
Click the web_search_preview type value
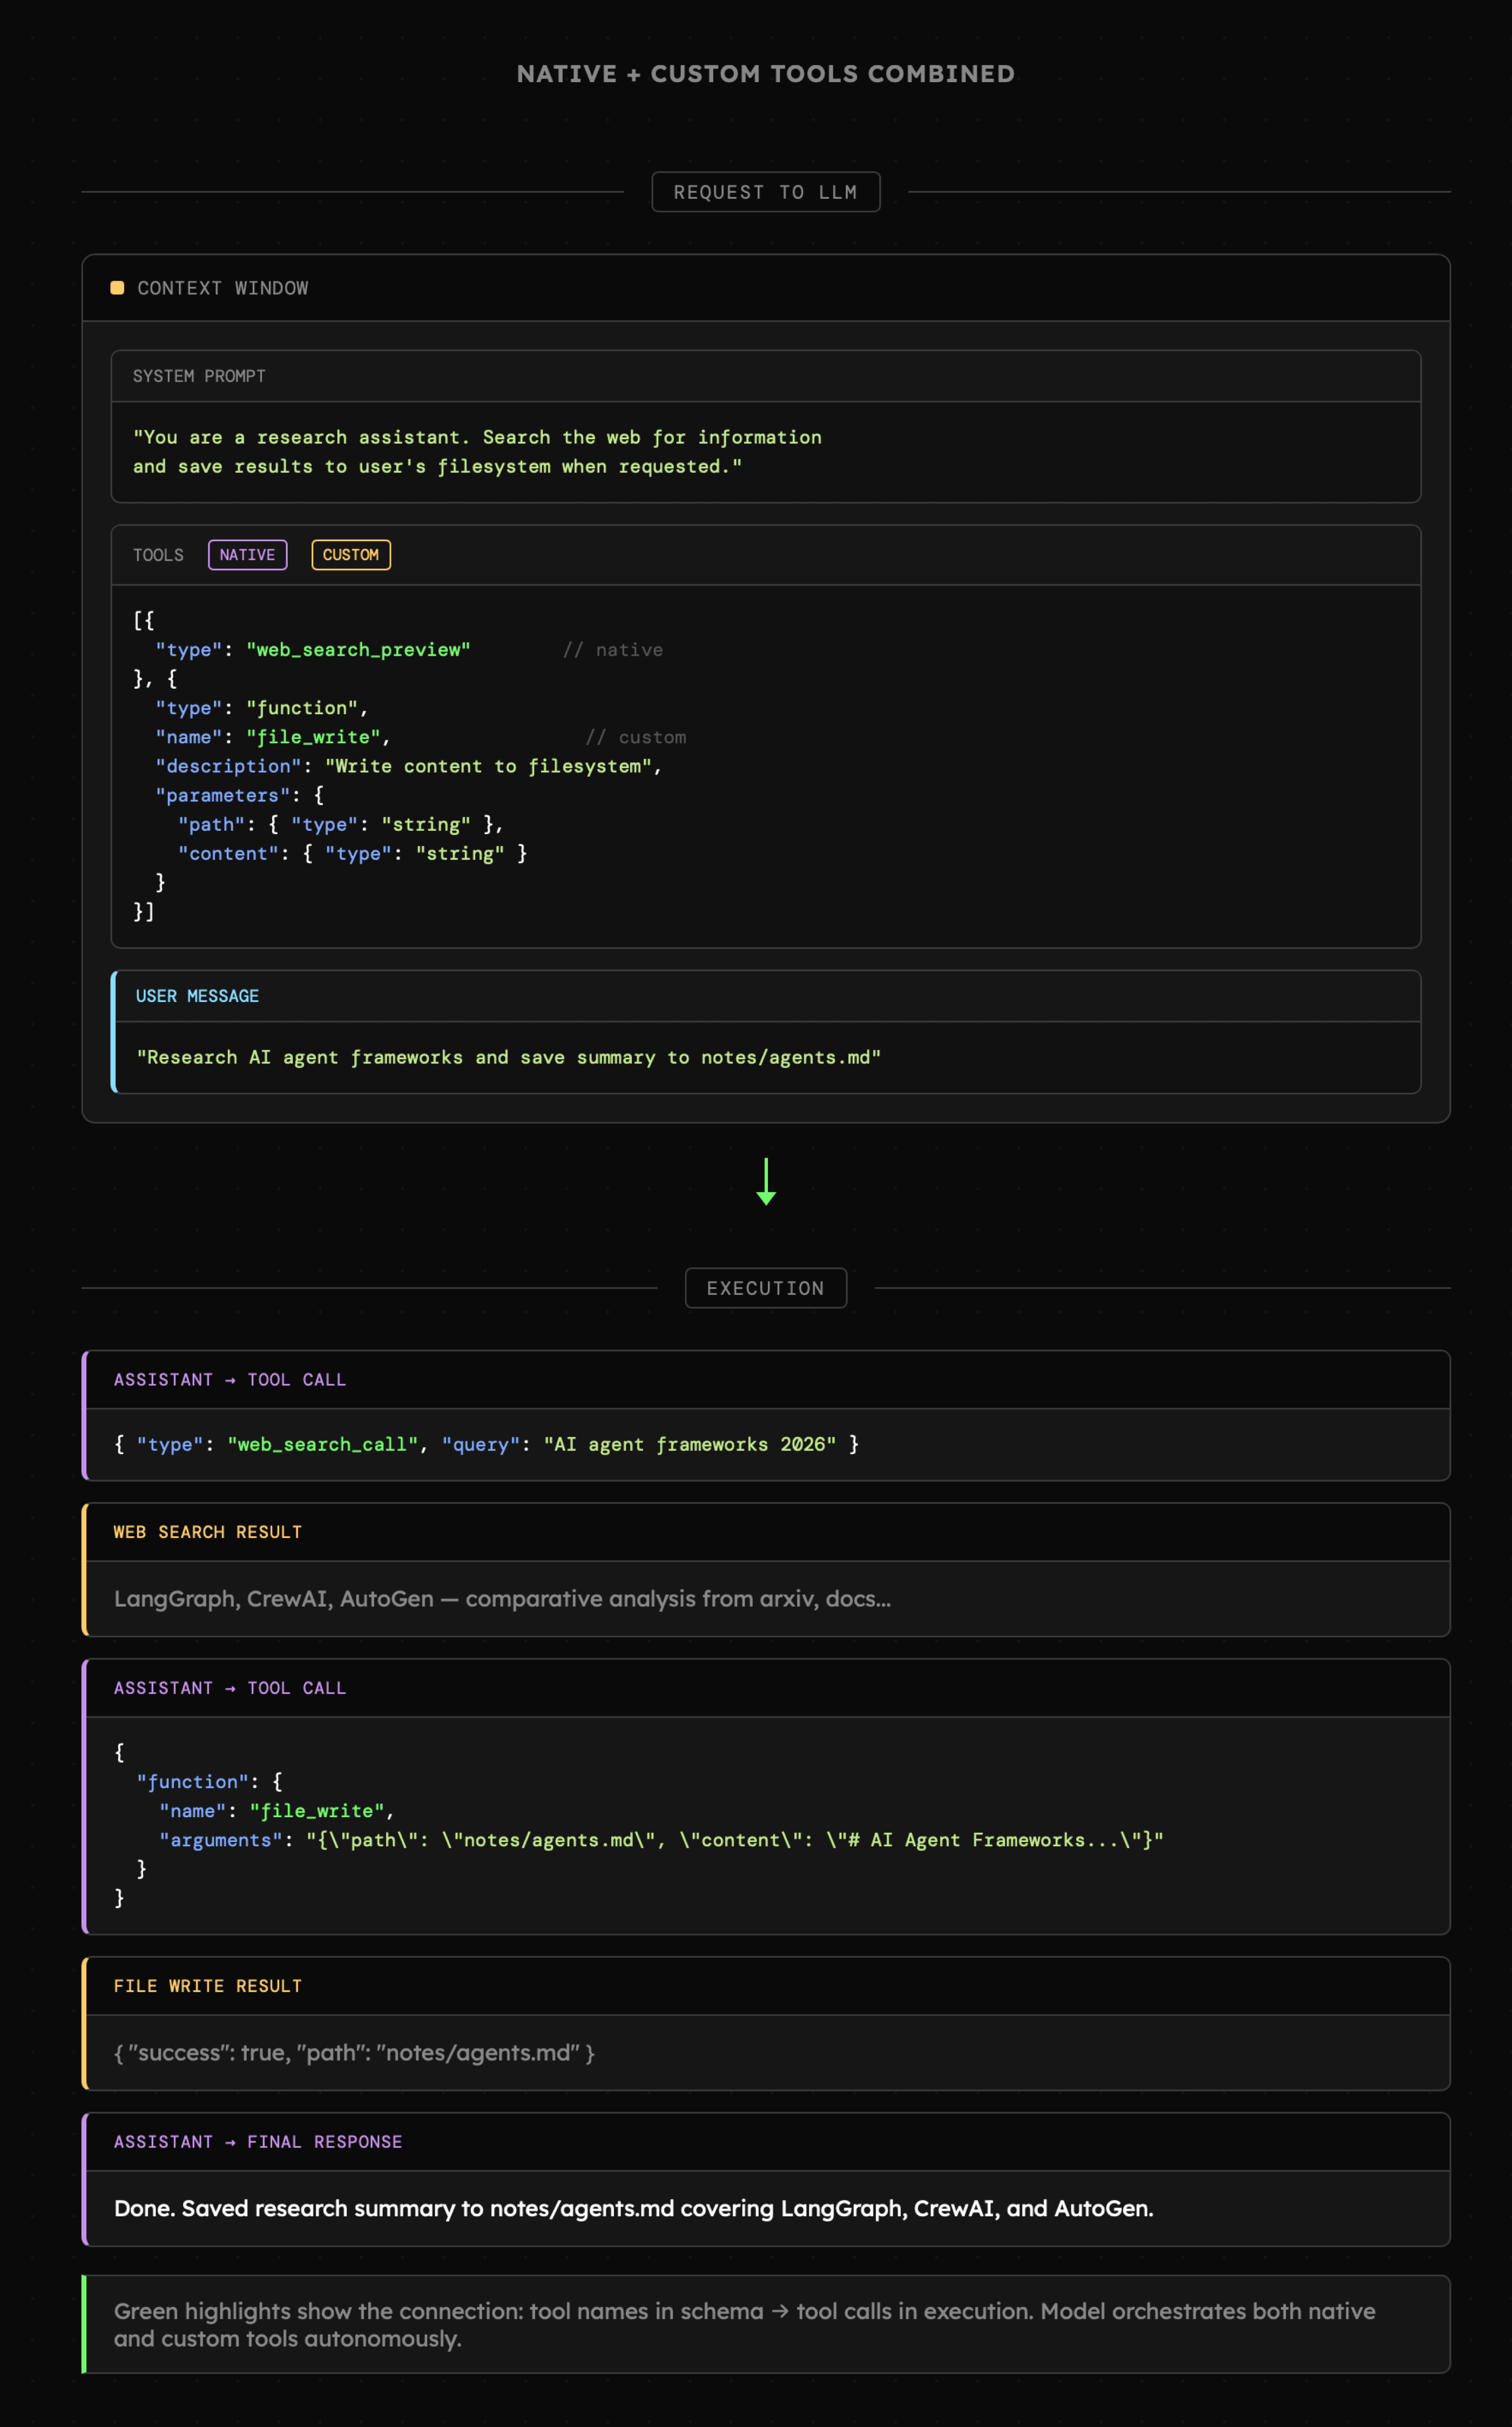358,650
